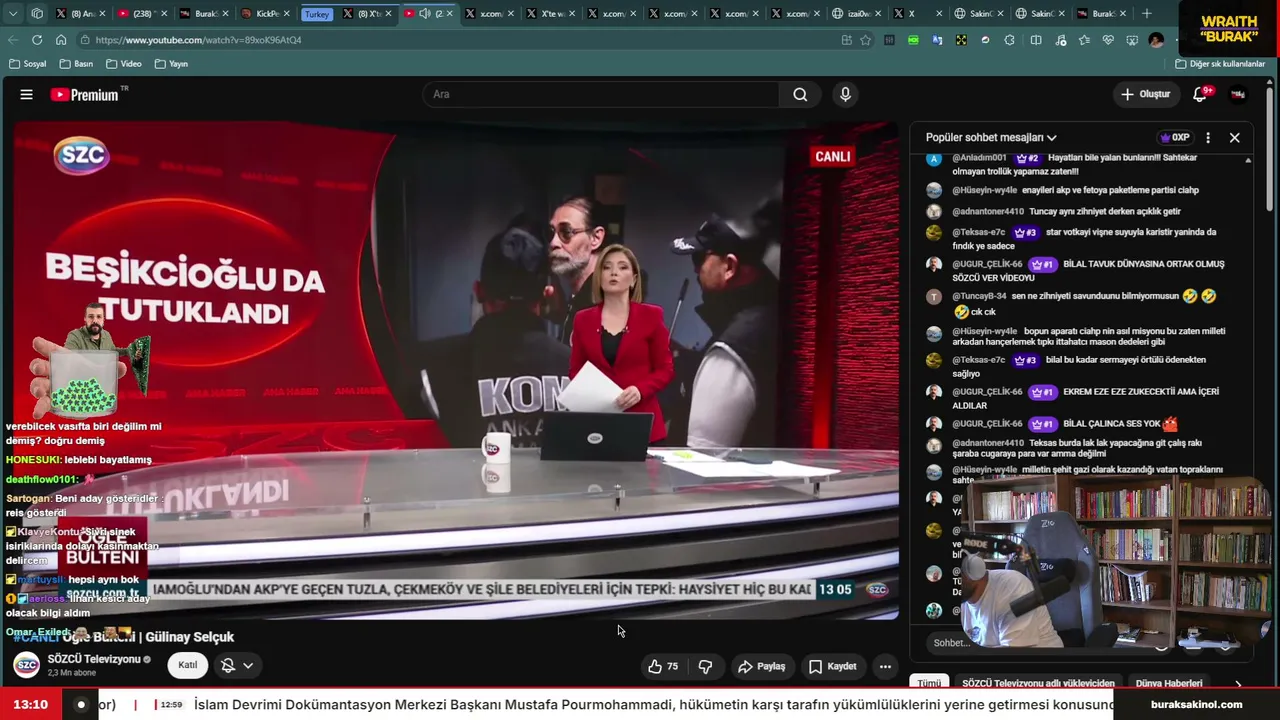Viewport: 1280px width, 720px height.
Task: Bookmark this page with star icon
Action: (x=865, y=40)
